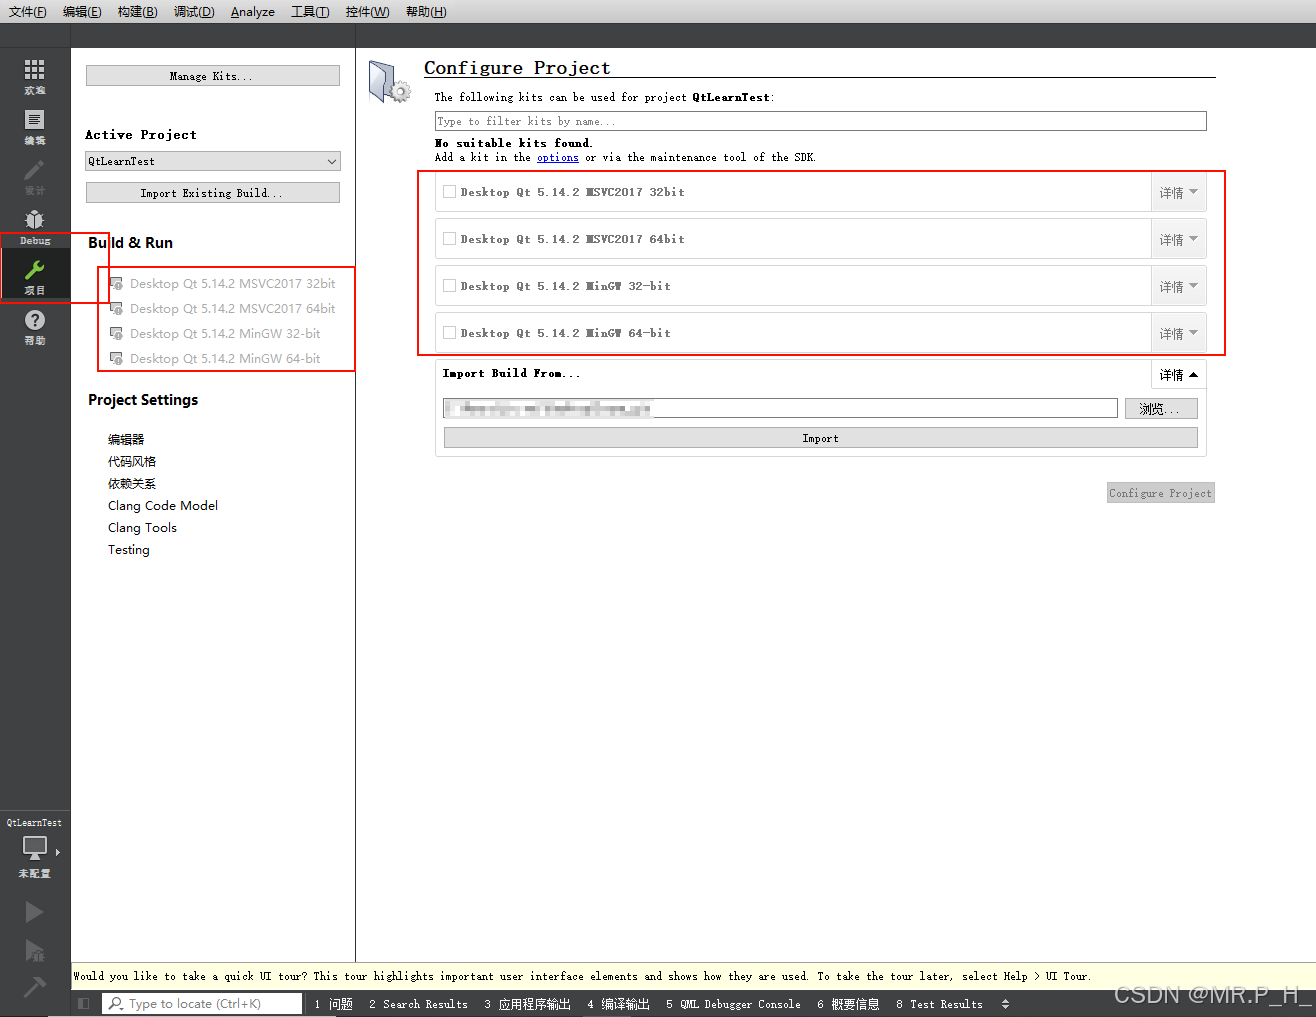Open Clang Tools settings
1316x1017 pixels.
[142, 528]
